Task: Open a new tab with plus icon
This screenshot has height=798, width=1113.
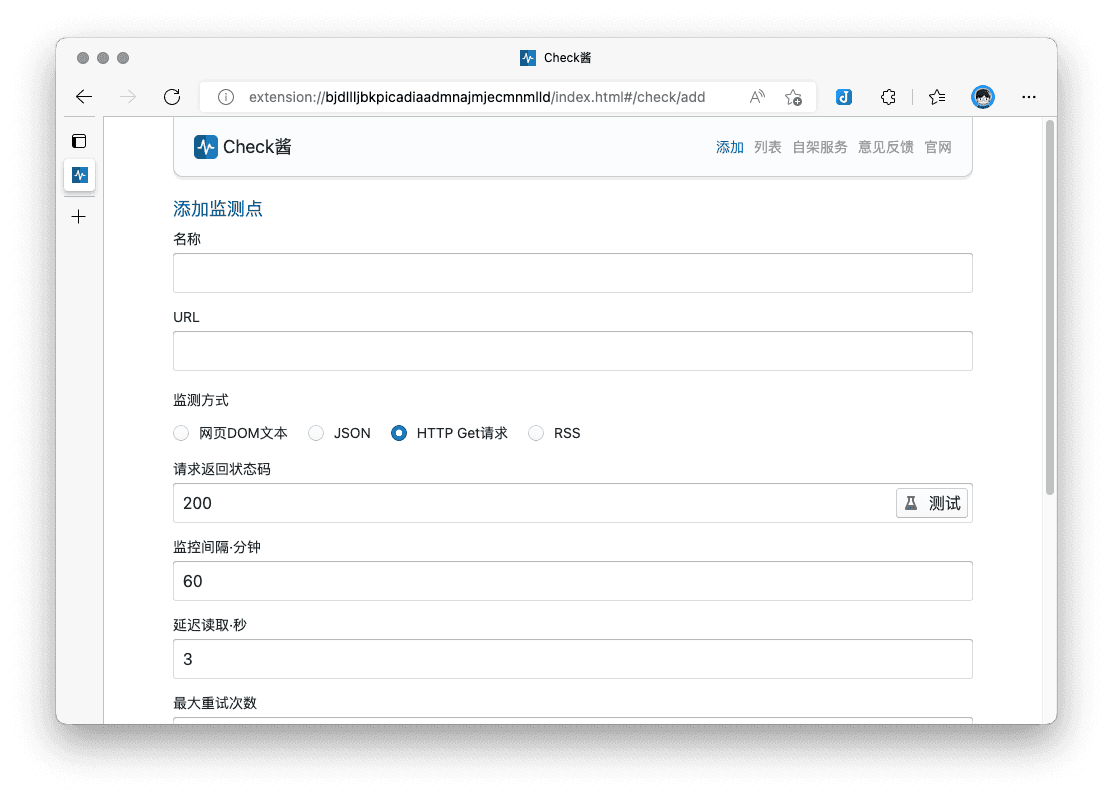Action: tap(80, 217)
